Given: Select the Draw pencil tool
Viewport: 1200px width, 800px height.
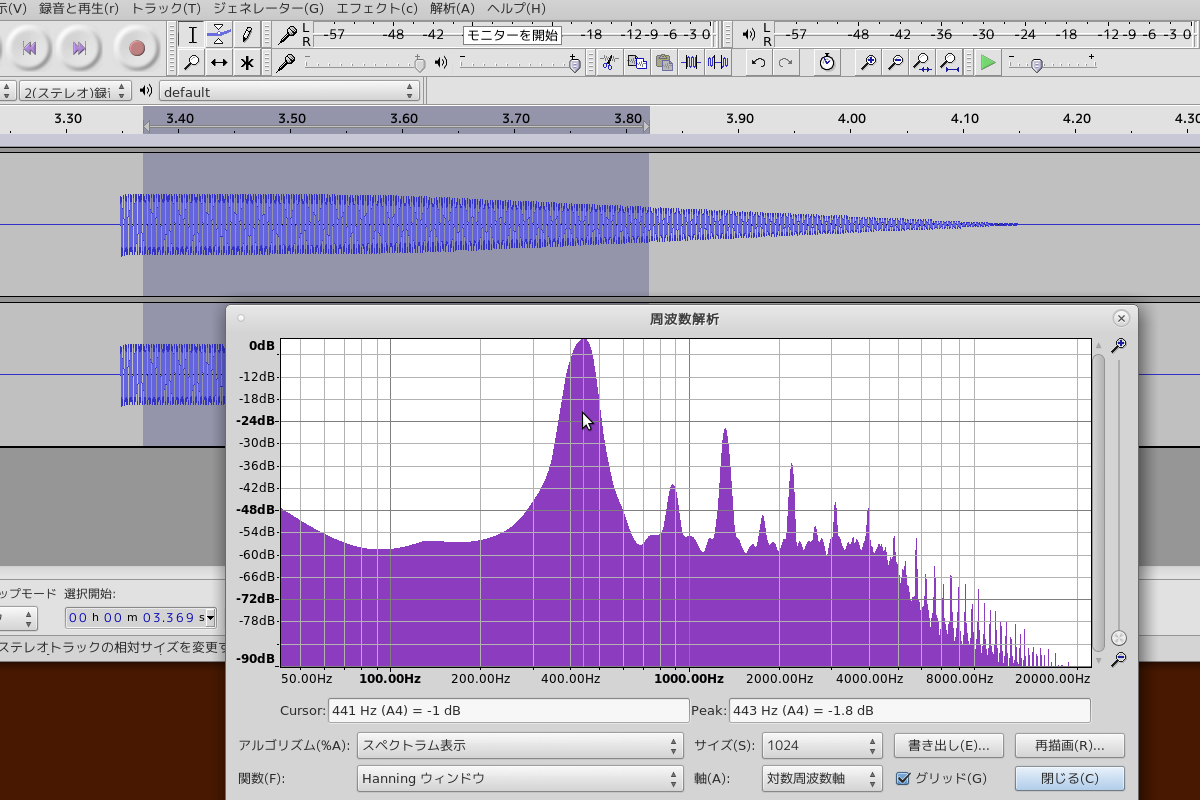Looking at the screenshot, I should [x=246, y=34].
